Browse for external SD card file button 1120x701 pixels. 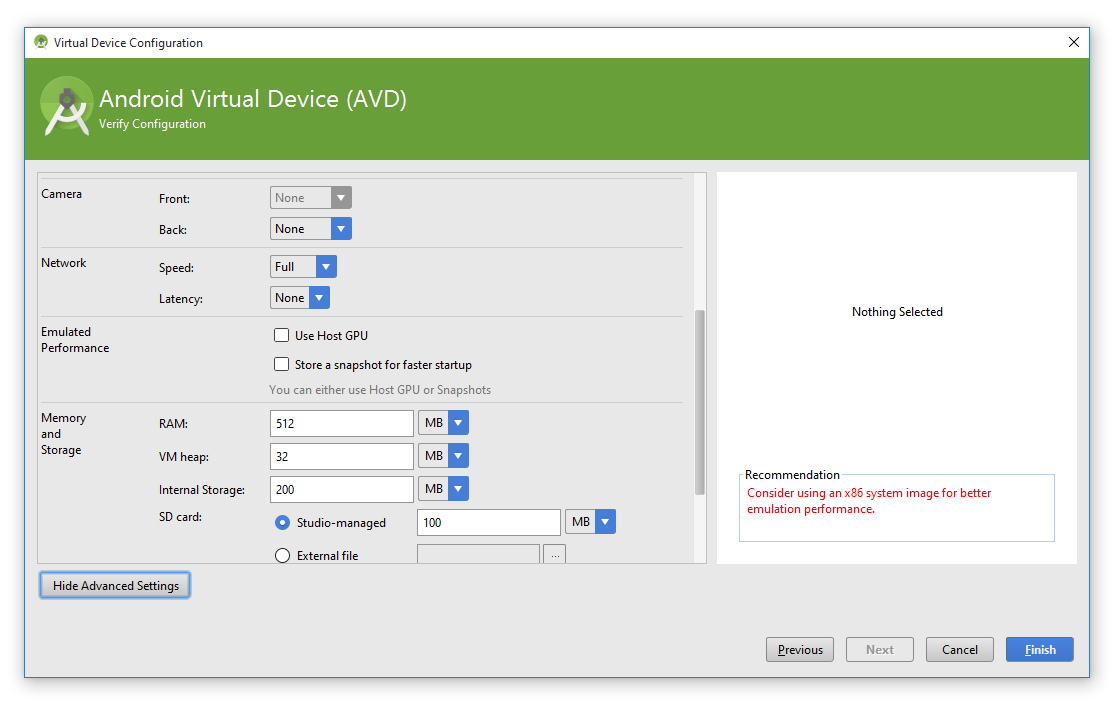click(555, 555)
